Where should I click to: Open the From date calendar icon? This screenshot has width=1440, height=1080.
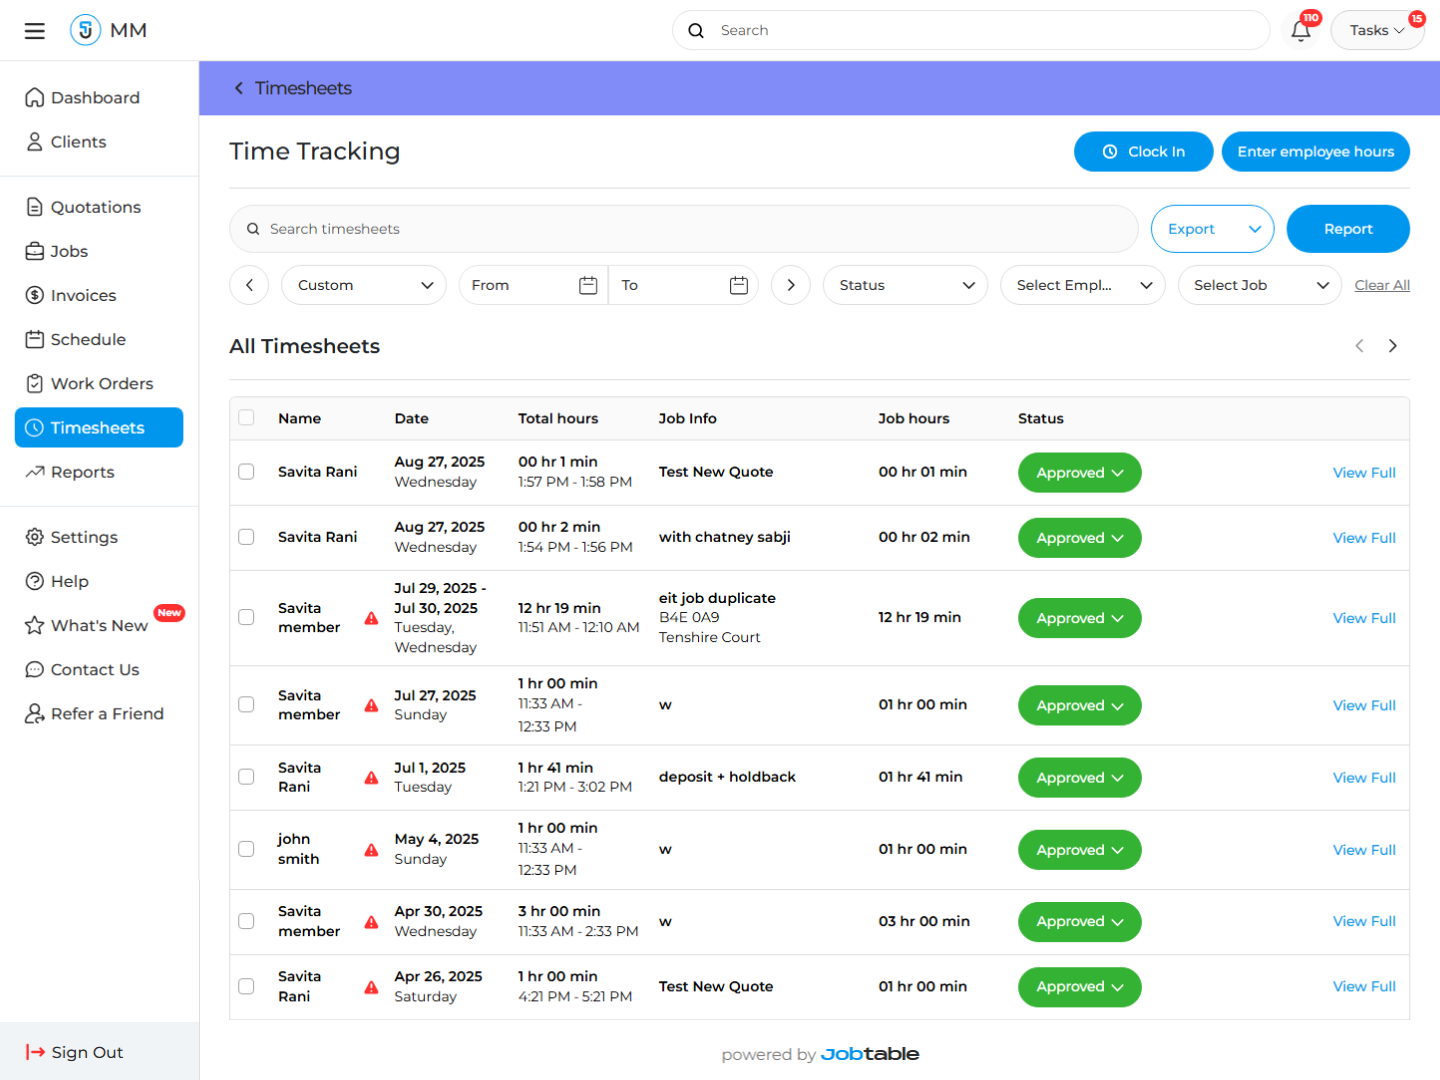[x=588, y=285]
